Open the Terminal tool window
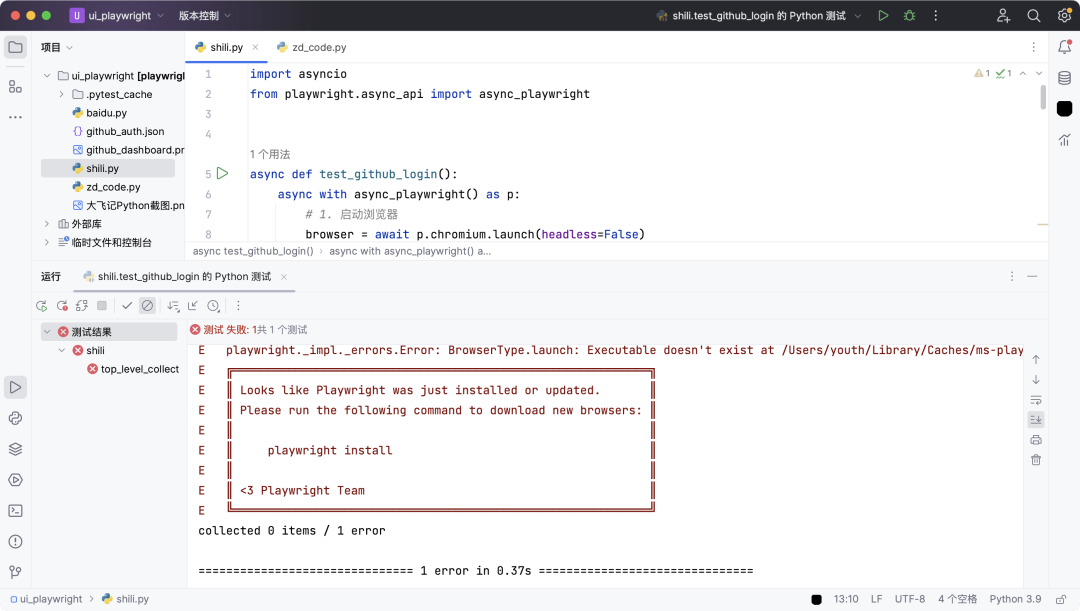This screenshot has width=1080, height=611. click(x=15, y=511)
